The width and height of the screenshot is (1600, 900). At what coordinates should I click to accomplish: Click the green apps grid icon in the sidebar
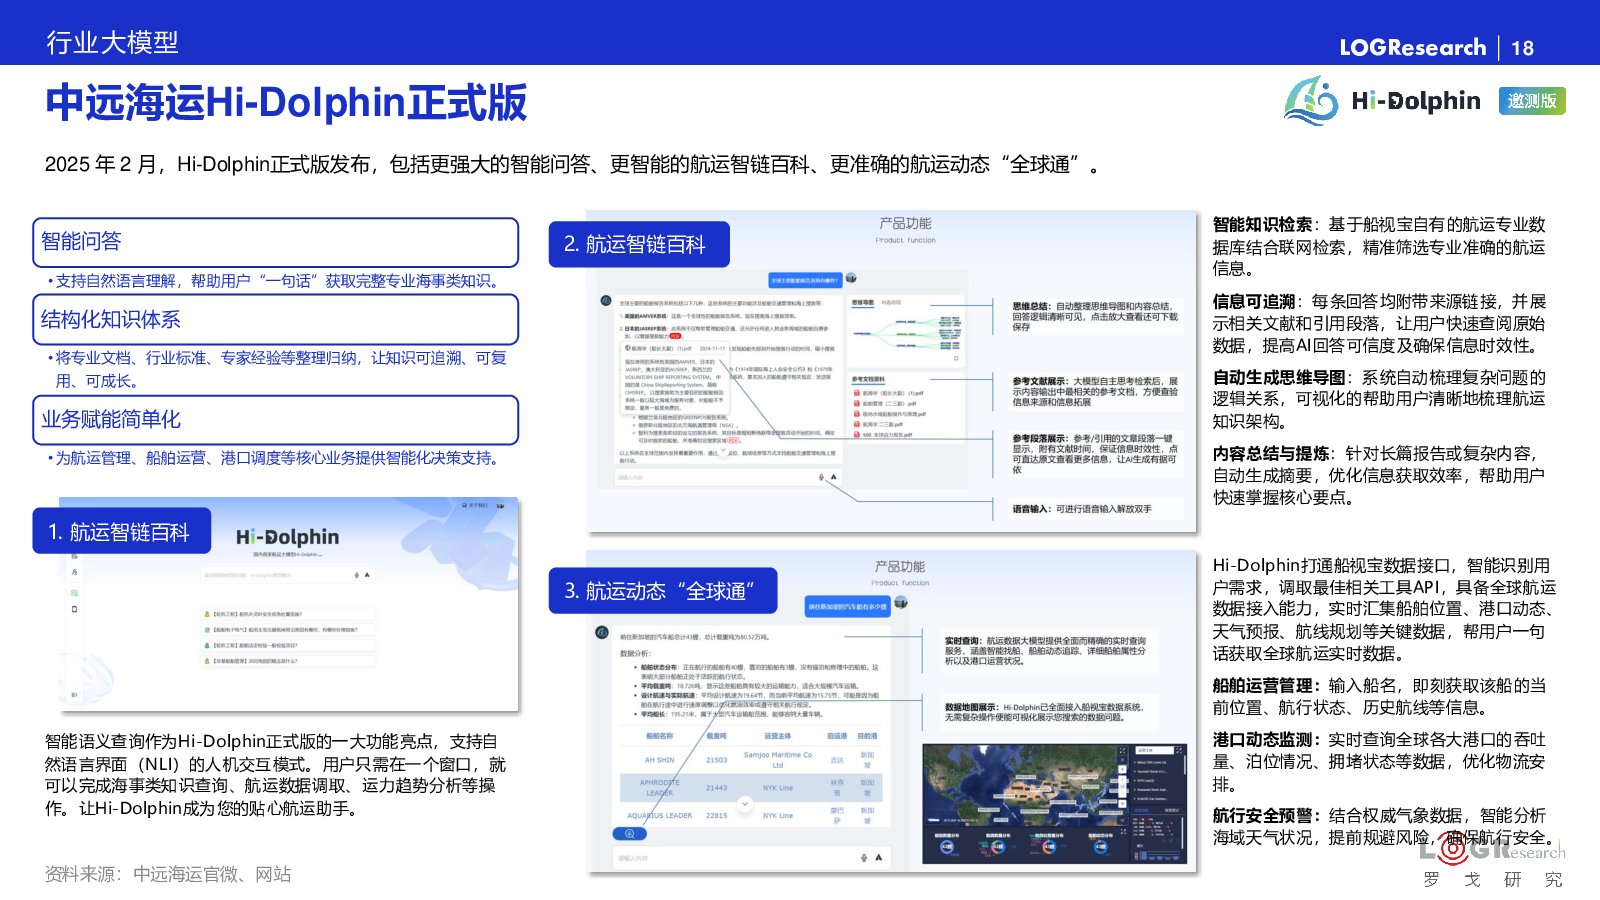coord(74,592)
